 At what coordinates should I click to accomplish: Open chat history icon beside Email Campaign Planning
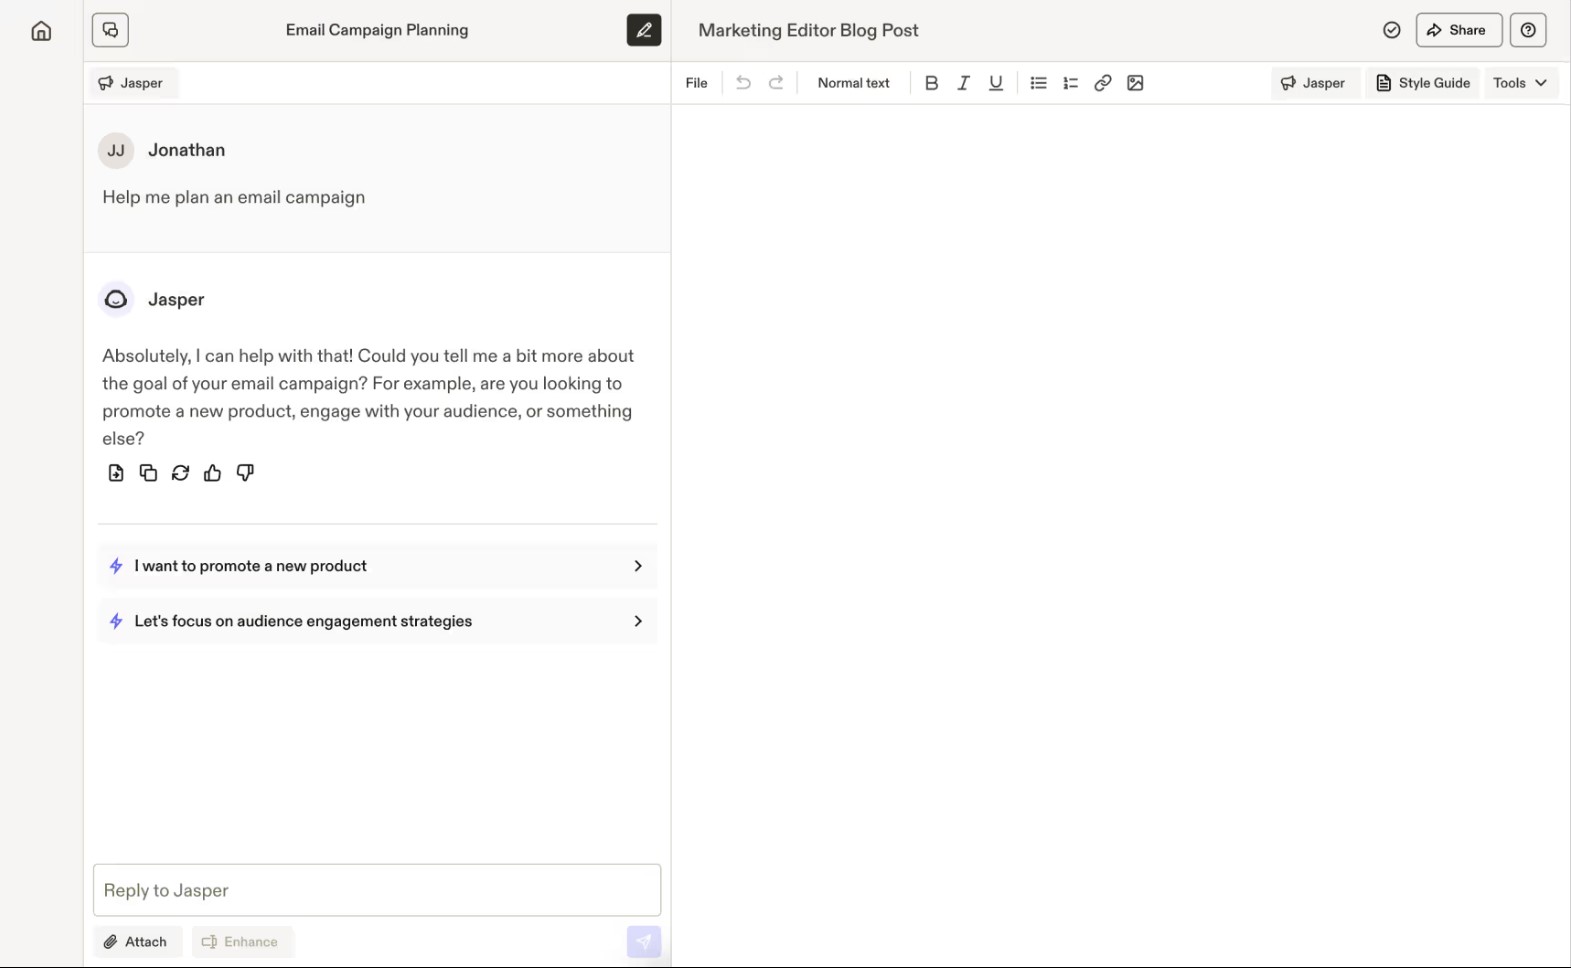tap(110, 30)
